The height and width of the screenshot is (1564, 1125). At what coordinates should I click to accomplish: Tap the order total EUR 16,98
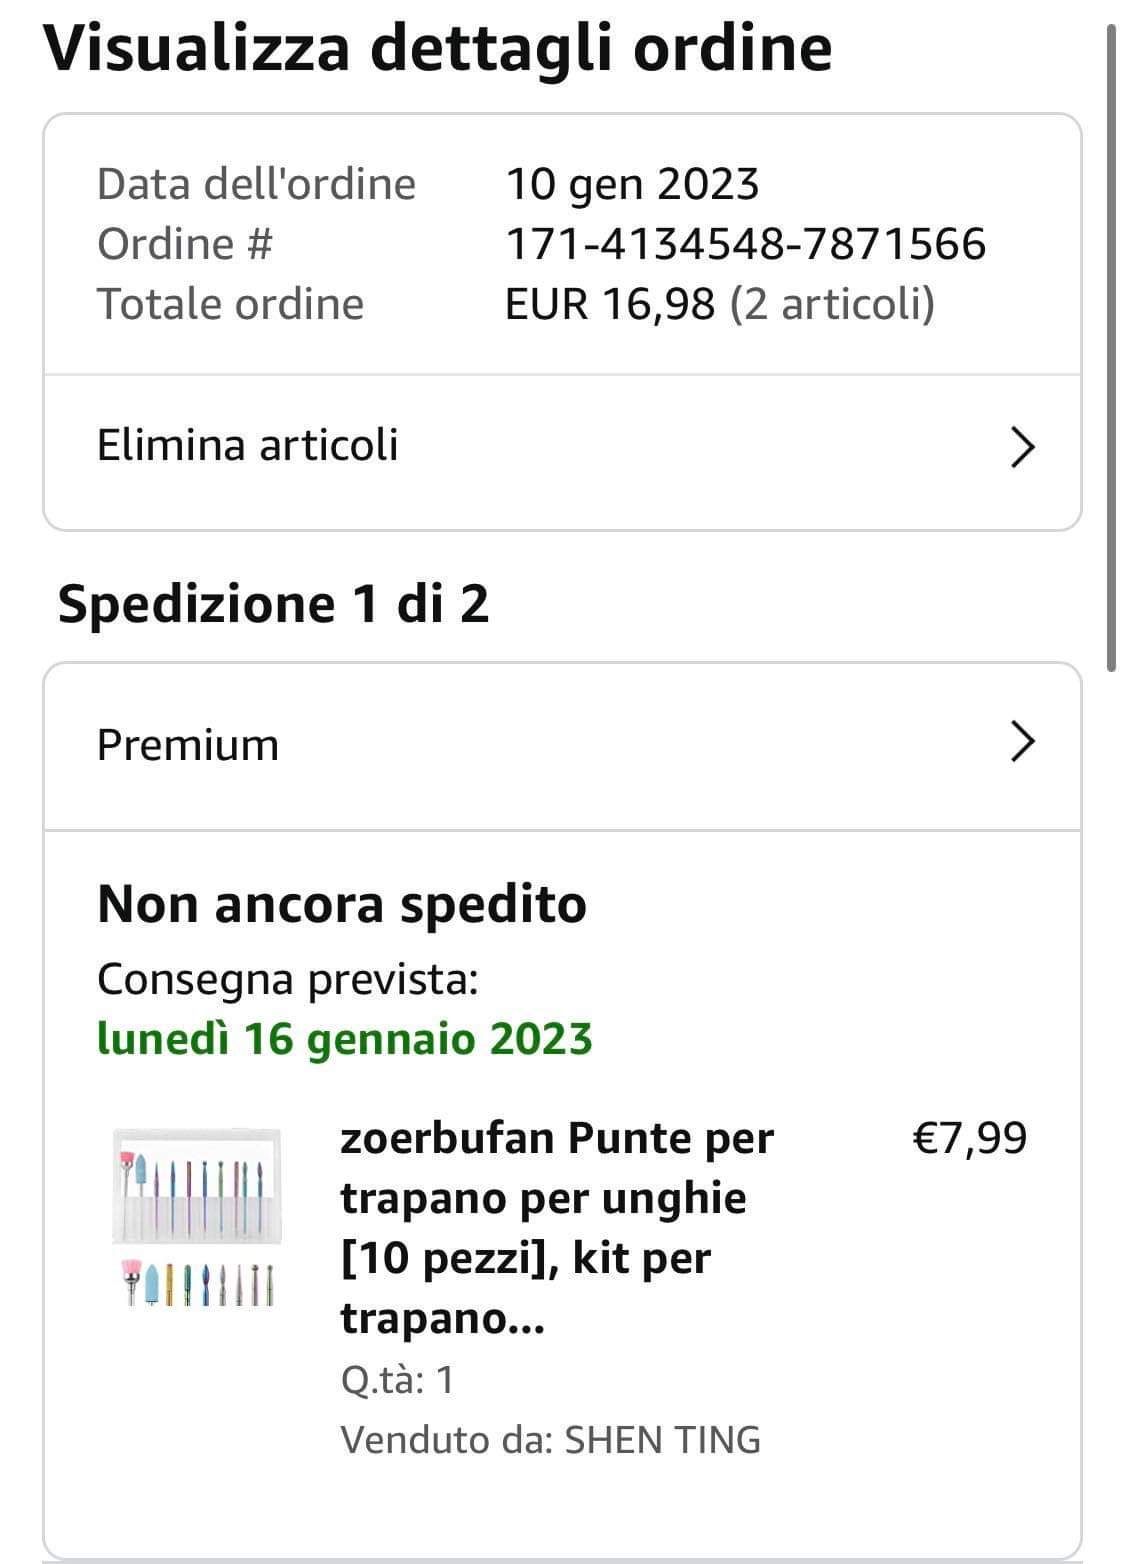(610, 304)
